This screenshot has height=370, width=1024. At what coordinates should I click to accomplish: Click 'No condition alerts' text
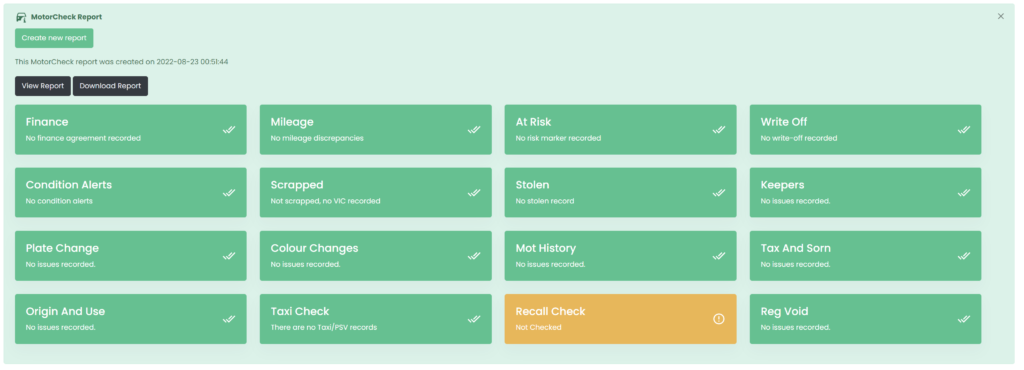59,201
